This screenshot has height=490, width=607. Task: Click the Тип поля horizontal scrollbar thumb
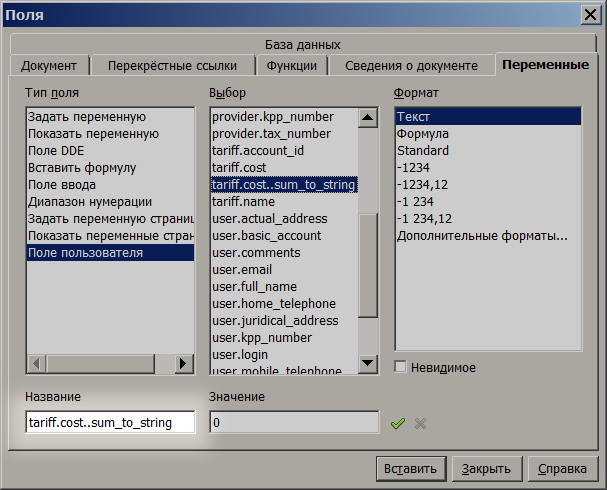(x=100, y=364)
